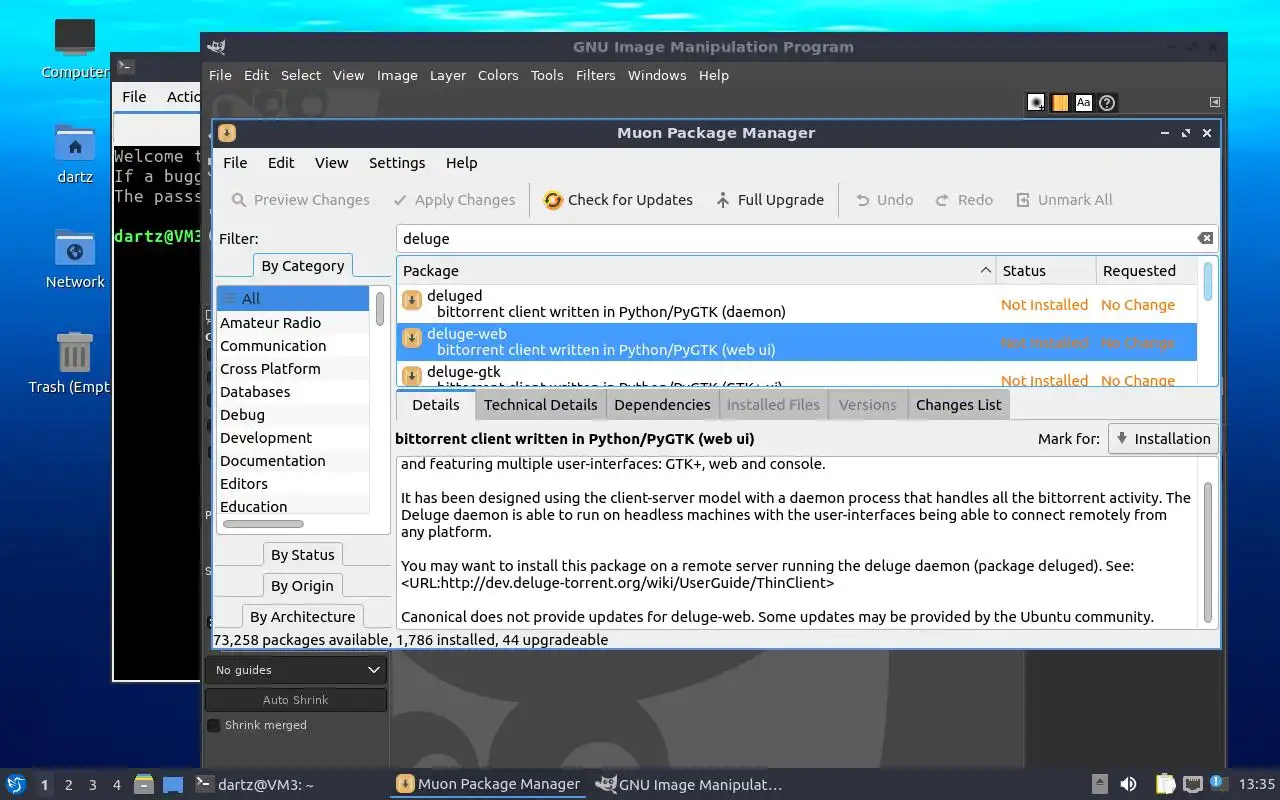
Task: Click Unmark All in the toolbar
Action: 1064,200
